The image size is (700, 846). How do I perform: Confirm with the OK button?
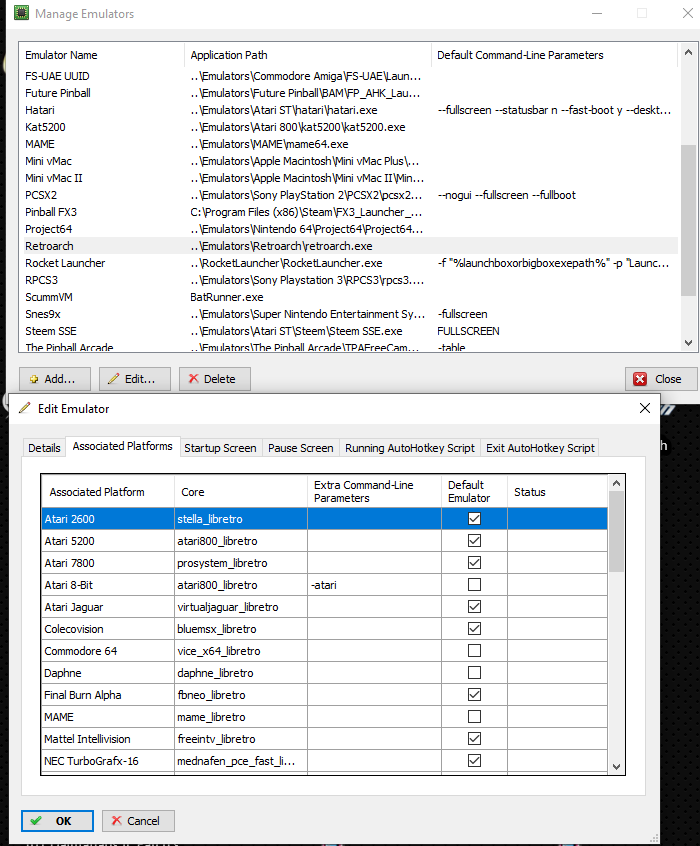(x=57, y=821)
